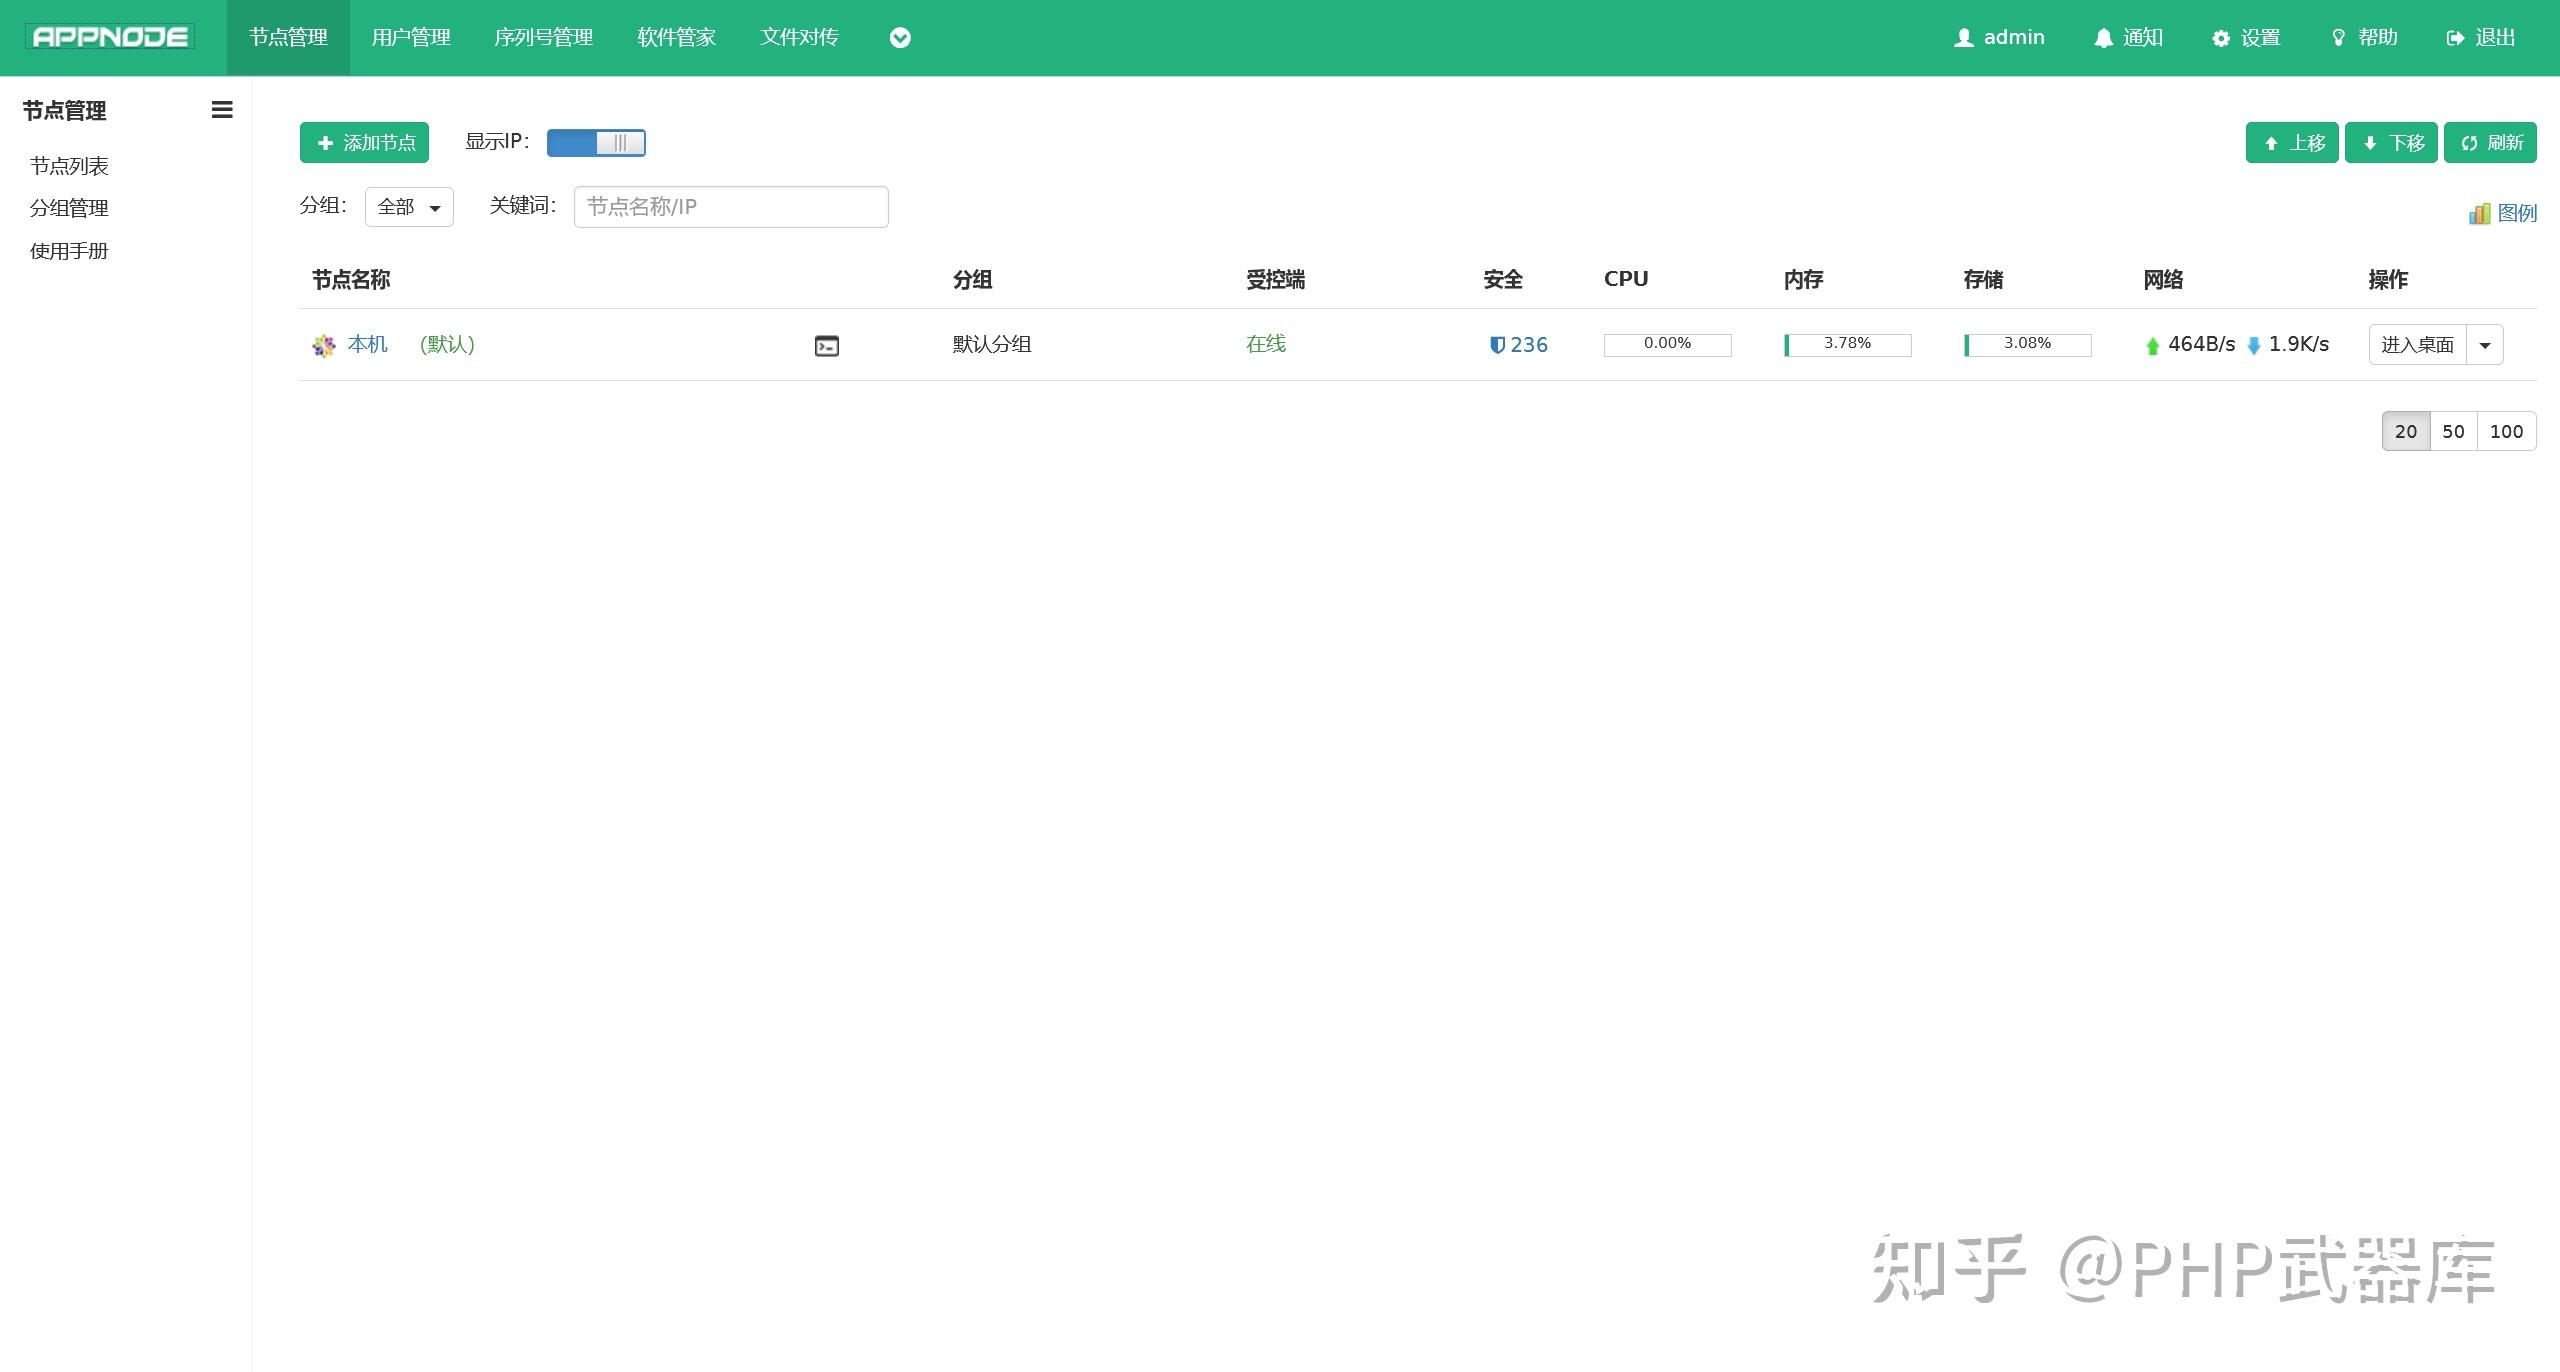The height and width of the screenshot is (1372, 2560).
Task: Open the terminal icon for 本机 node
Action: pos(825,345)
